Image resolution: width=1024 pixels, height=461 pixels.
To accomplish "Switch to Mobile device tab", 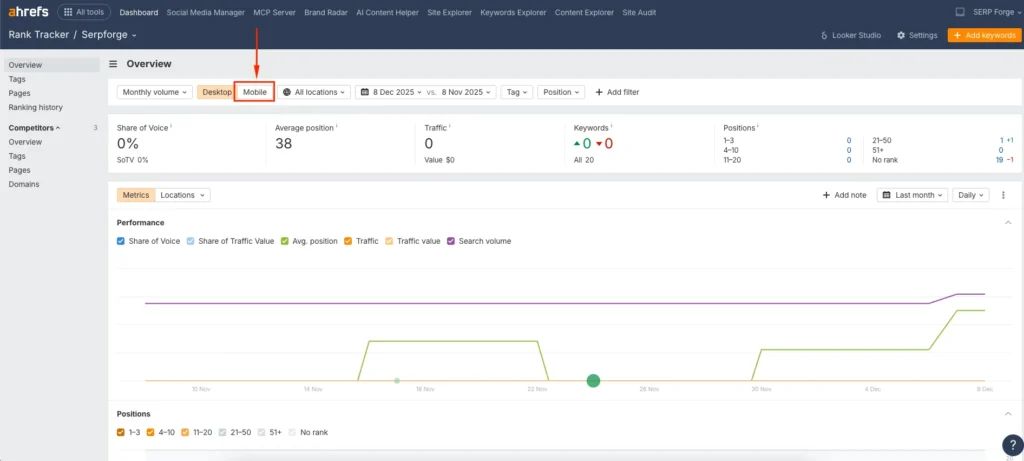I will [255, 92].
